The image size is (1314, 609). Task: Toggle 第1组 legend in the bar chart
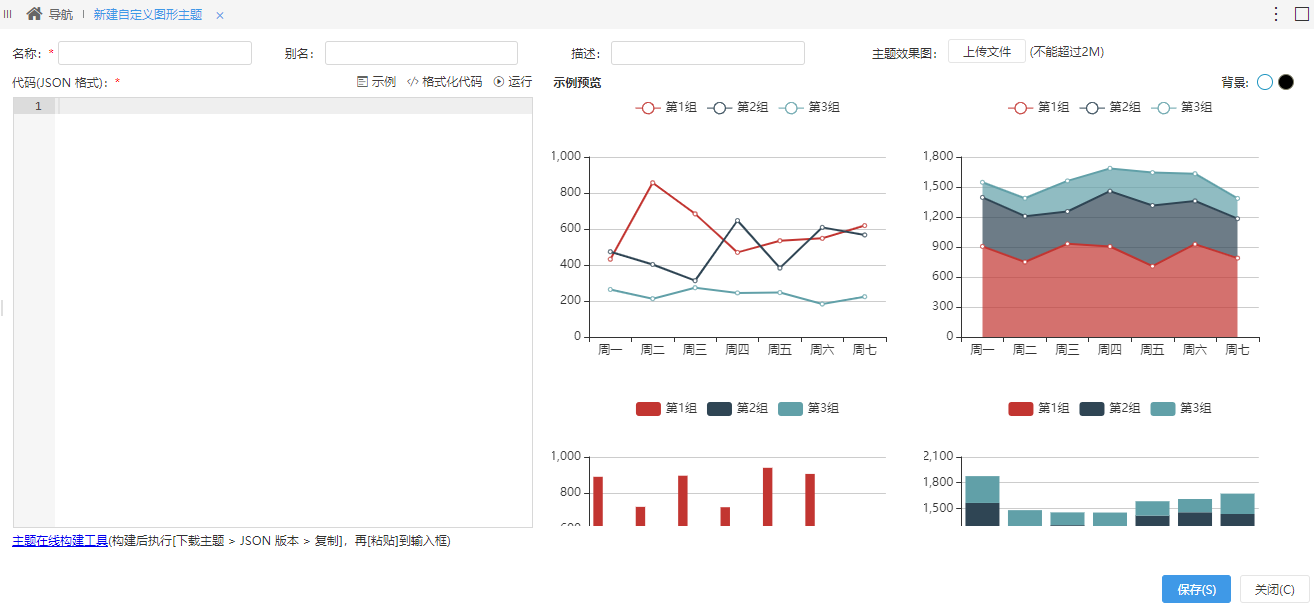tap(666, 408)
